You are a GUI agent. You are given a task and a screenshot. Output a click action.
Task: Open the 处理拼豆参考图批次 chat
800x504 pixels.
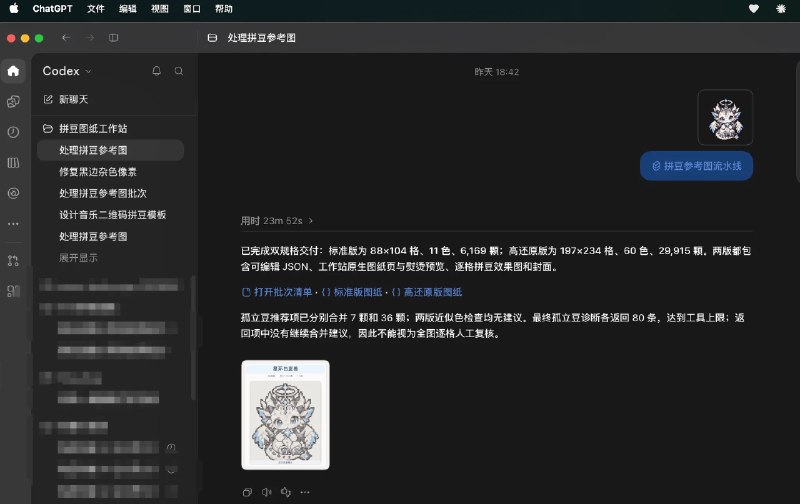pyautogui.click(x=103, y=193)
